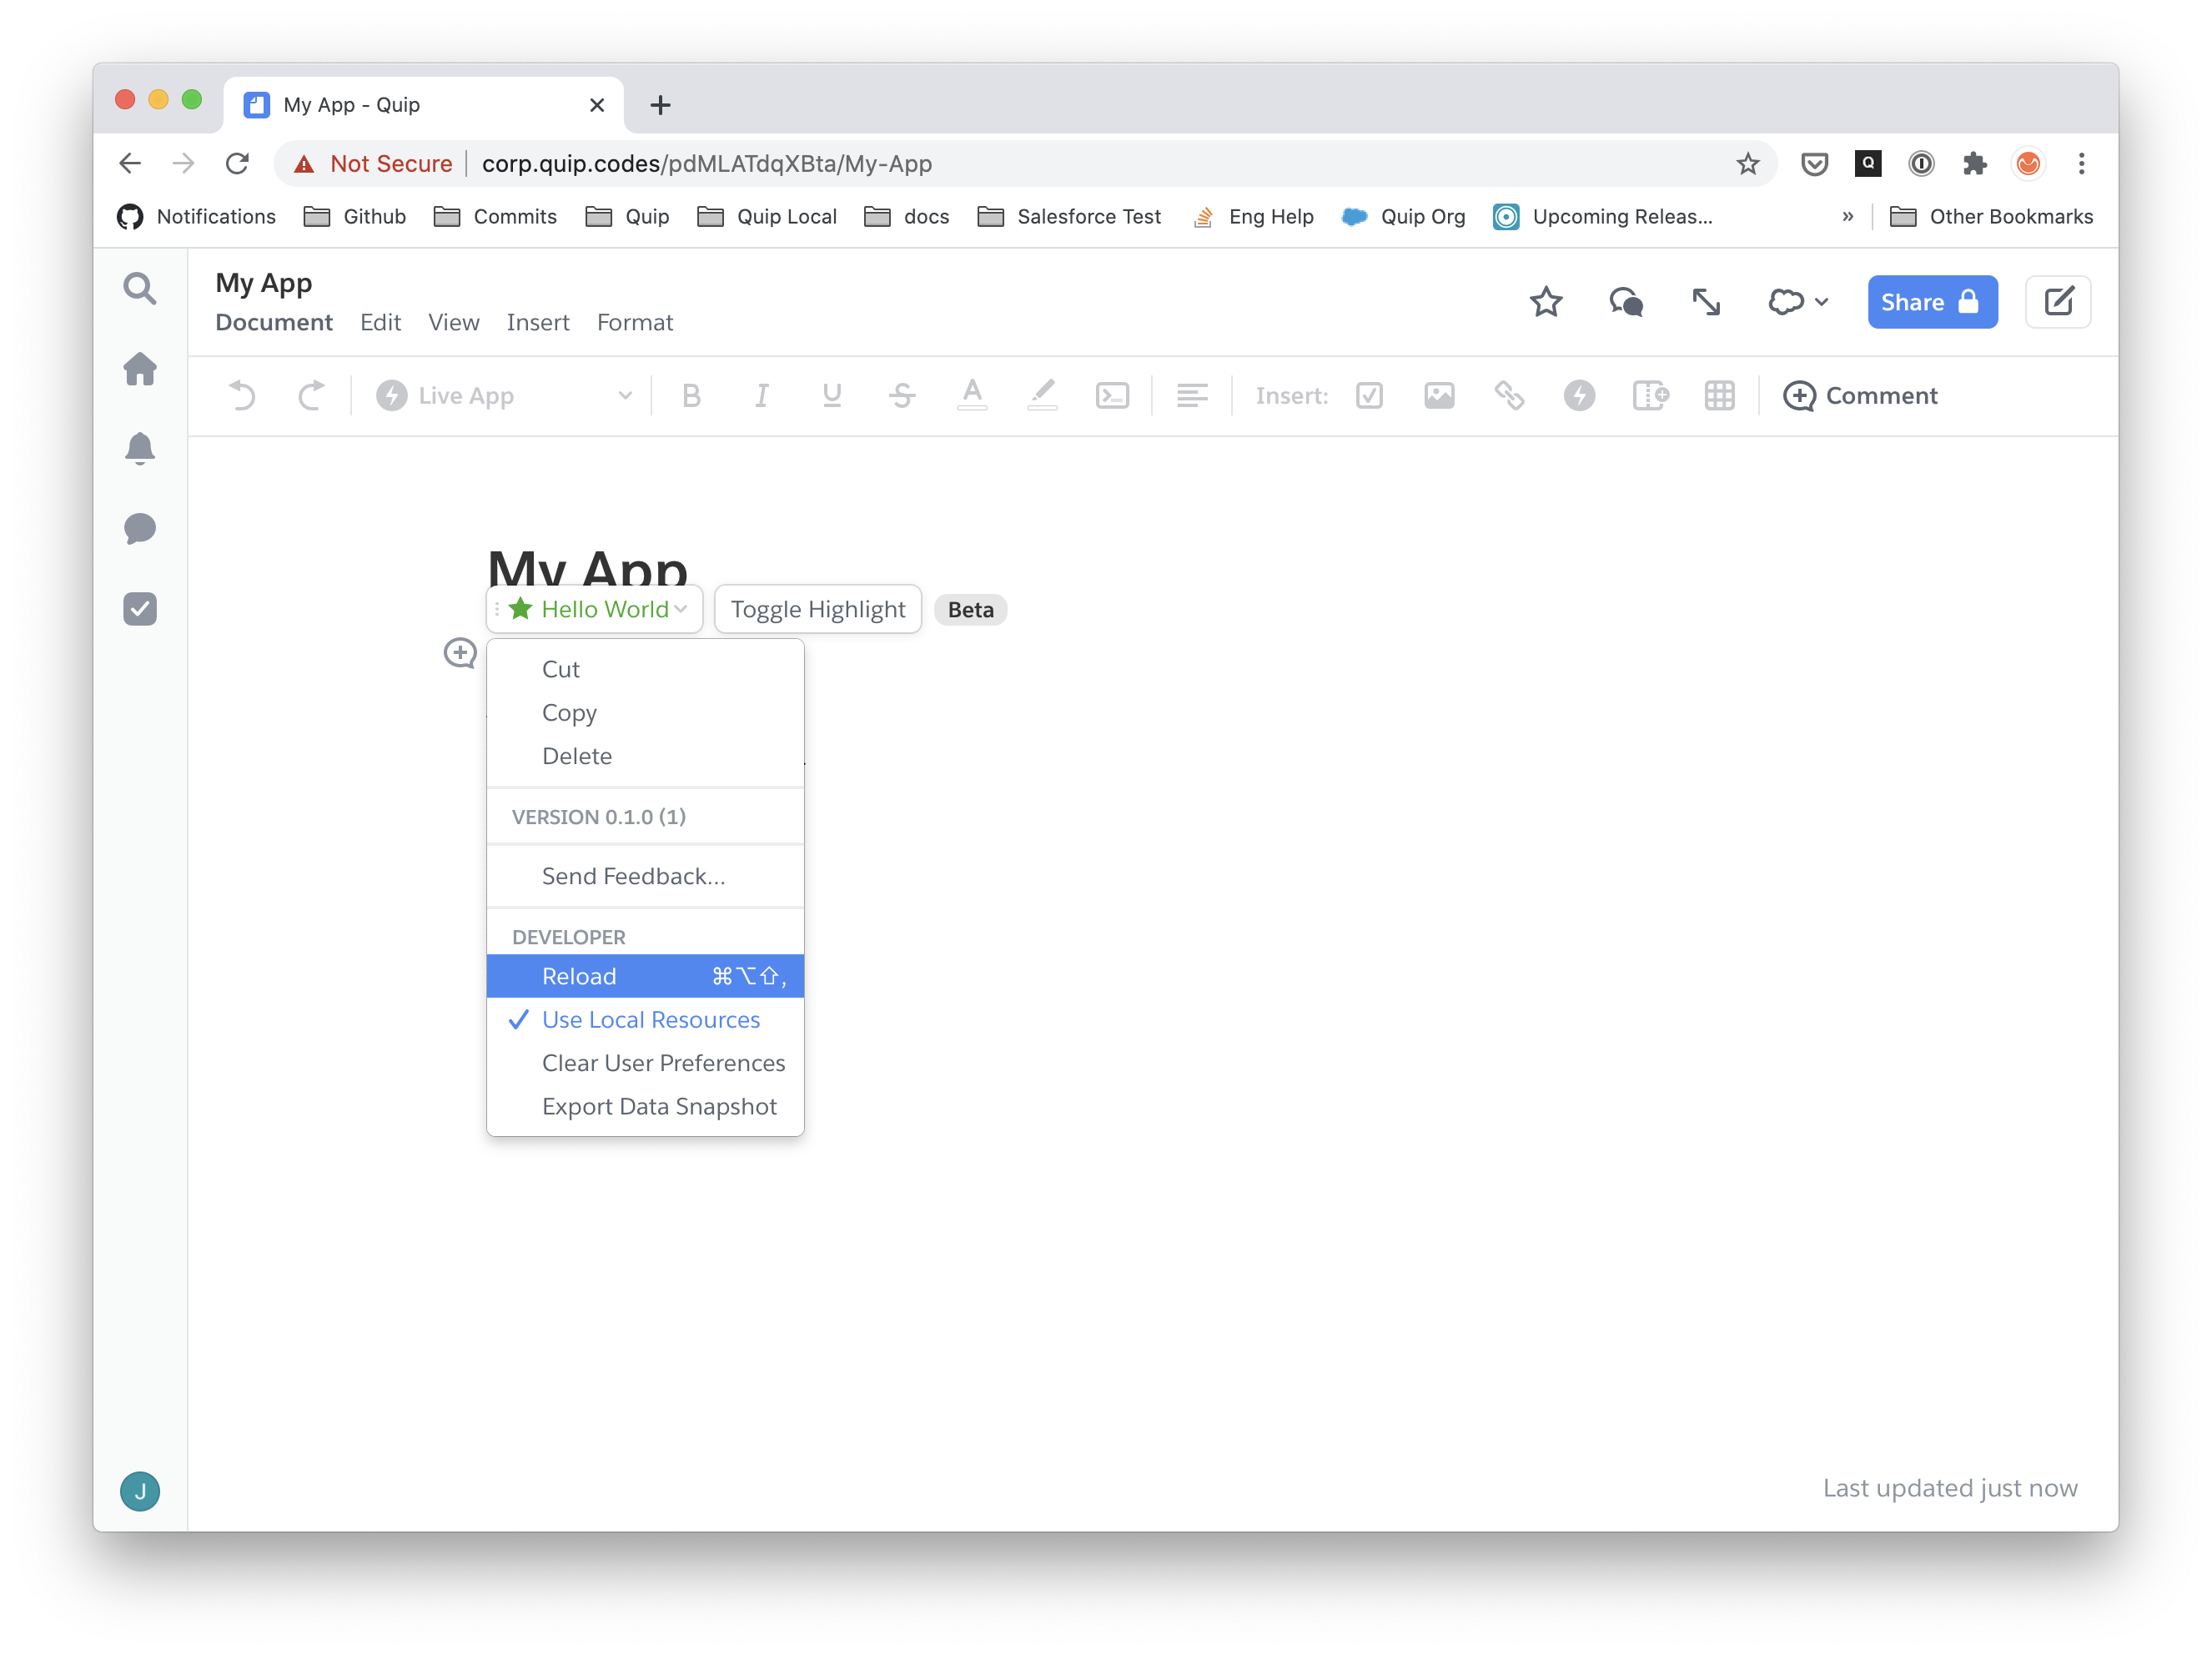2212x1655 pixels.
Task: Open a new browser tab
Action: coord(660,105)
